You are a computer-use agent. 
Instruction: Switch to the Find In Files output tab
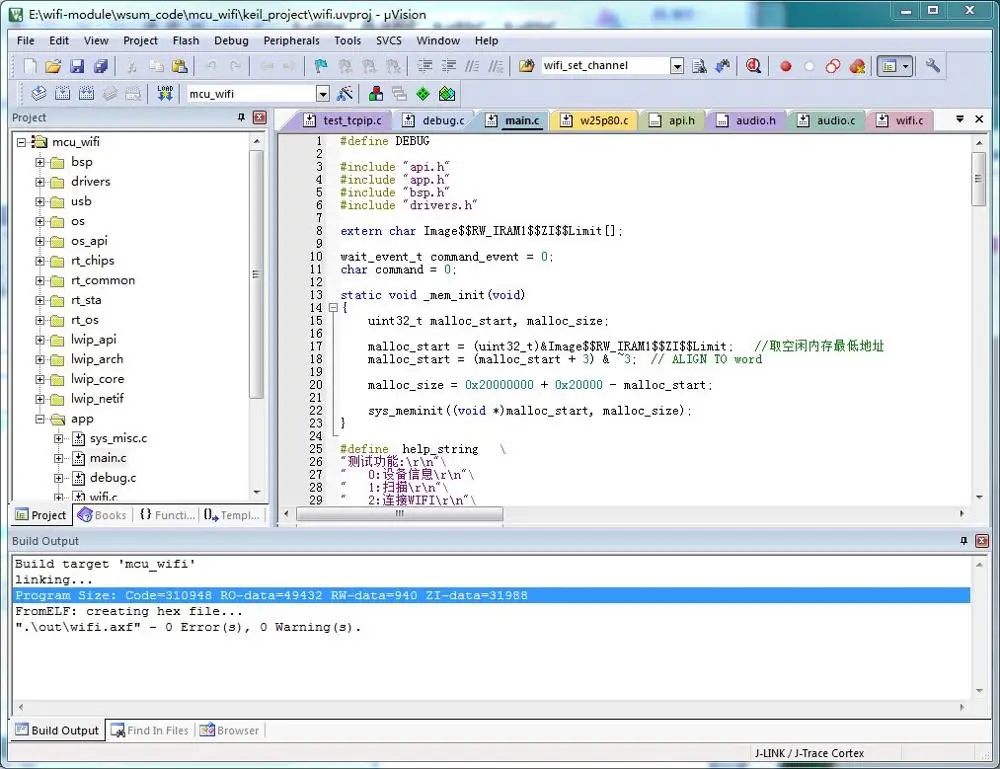click(x=151, y=730)
